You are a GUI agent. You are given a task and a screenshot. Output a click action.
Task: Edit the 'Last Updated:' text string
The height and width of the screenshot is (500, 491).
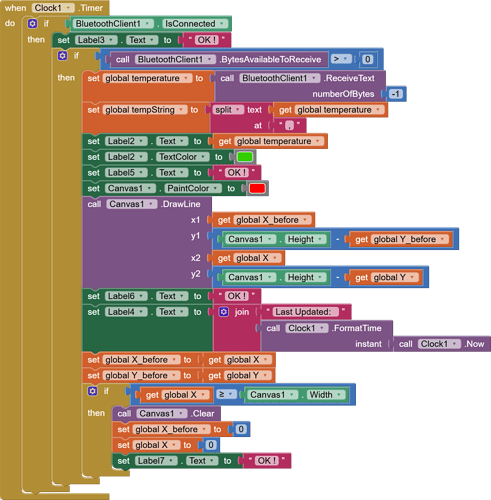coord(305,312)
